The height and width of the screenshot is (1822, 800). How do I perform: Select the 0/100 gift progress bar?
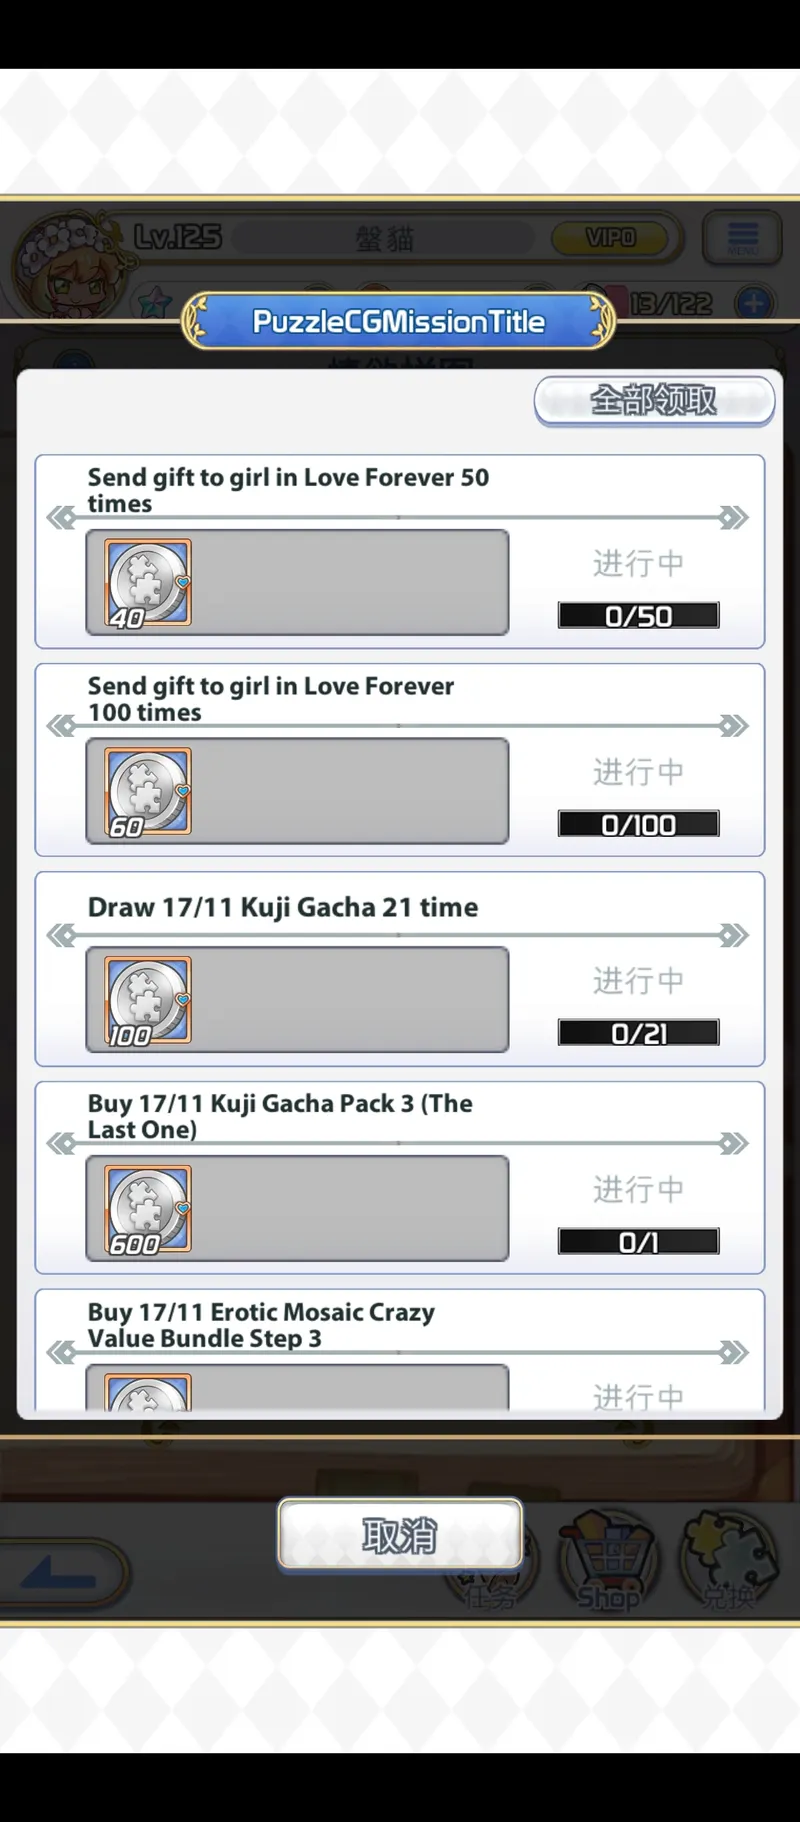(638, 824)
